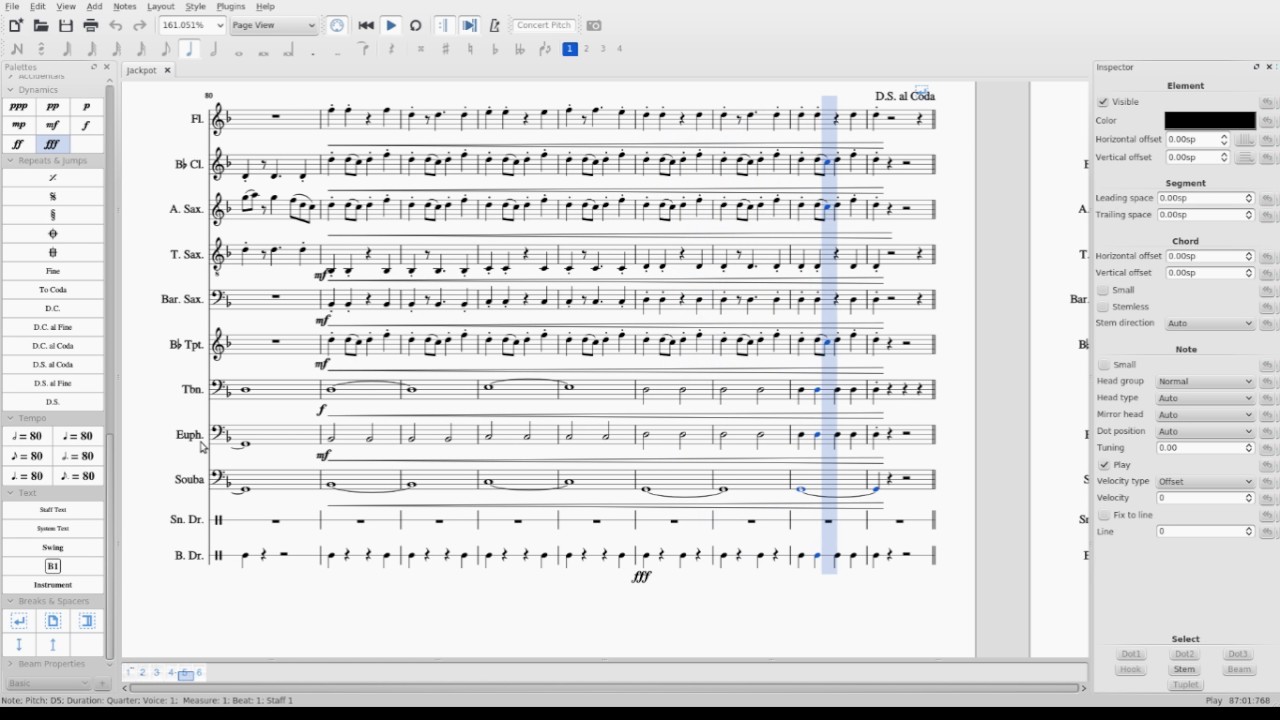Click the Redo arrow icon
Image resolution: width=1280 pixels, height=720 pixels.
point(140,25)
